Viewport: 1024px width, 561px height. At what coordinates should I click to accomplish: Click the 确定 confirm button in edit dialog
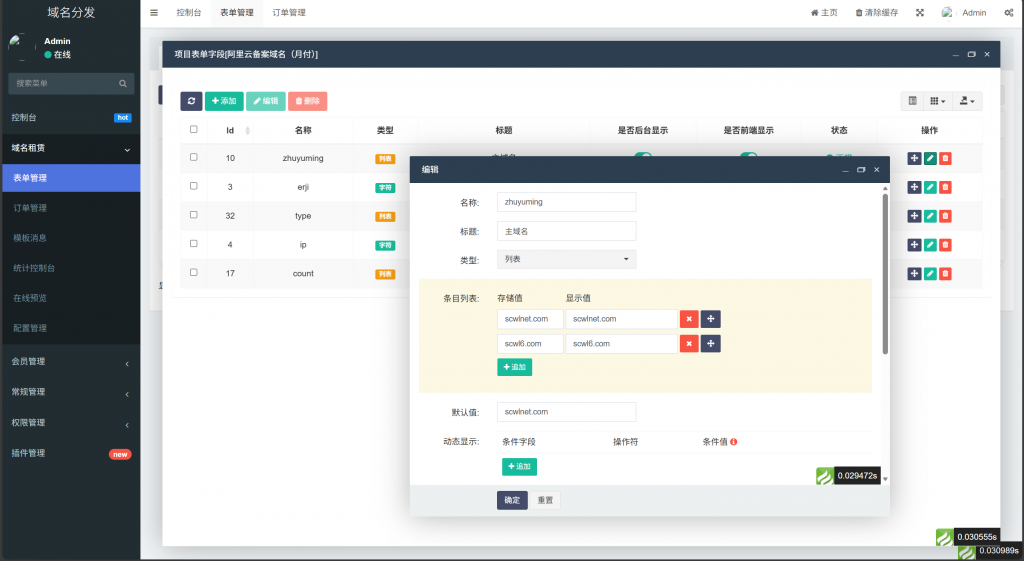click(x=512, y=500)
